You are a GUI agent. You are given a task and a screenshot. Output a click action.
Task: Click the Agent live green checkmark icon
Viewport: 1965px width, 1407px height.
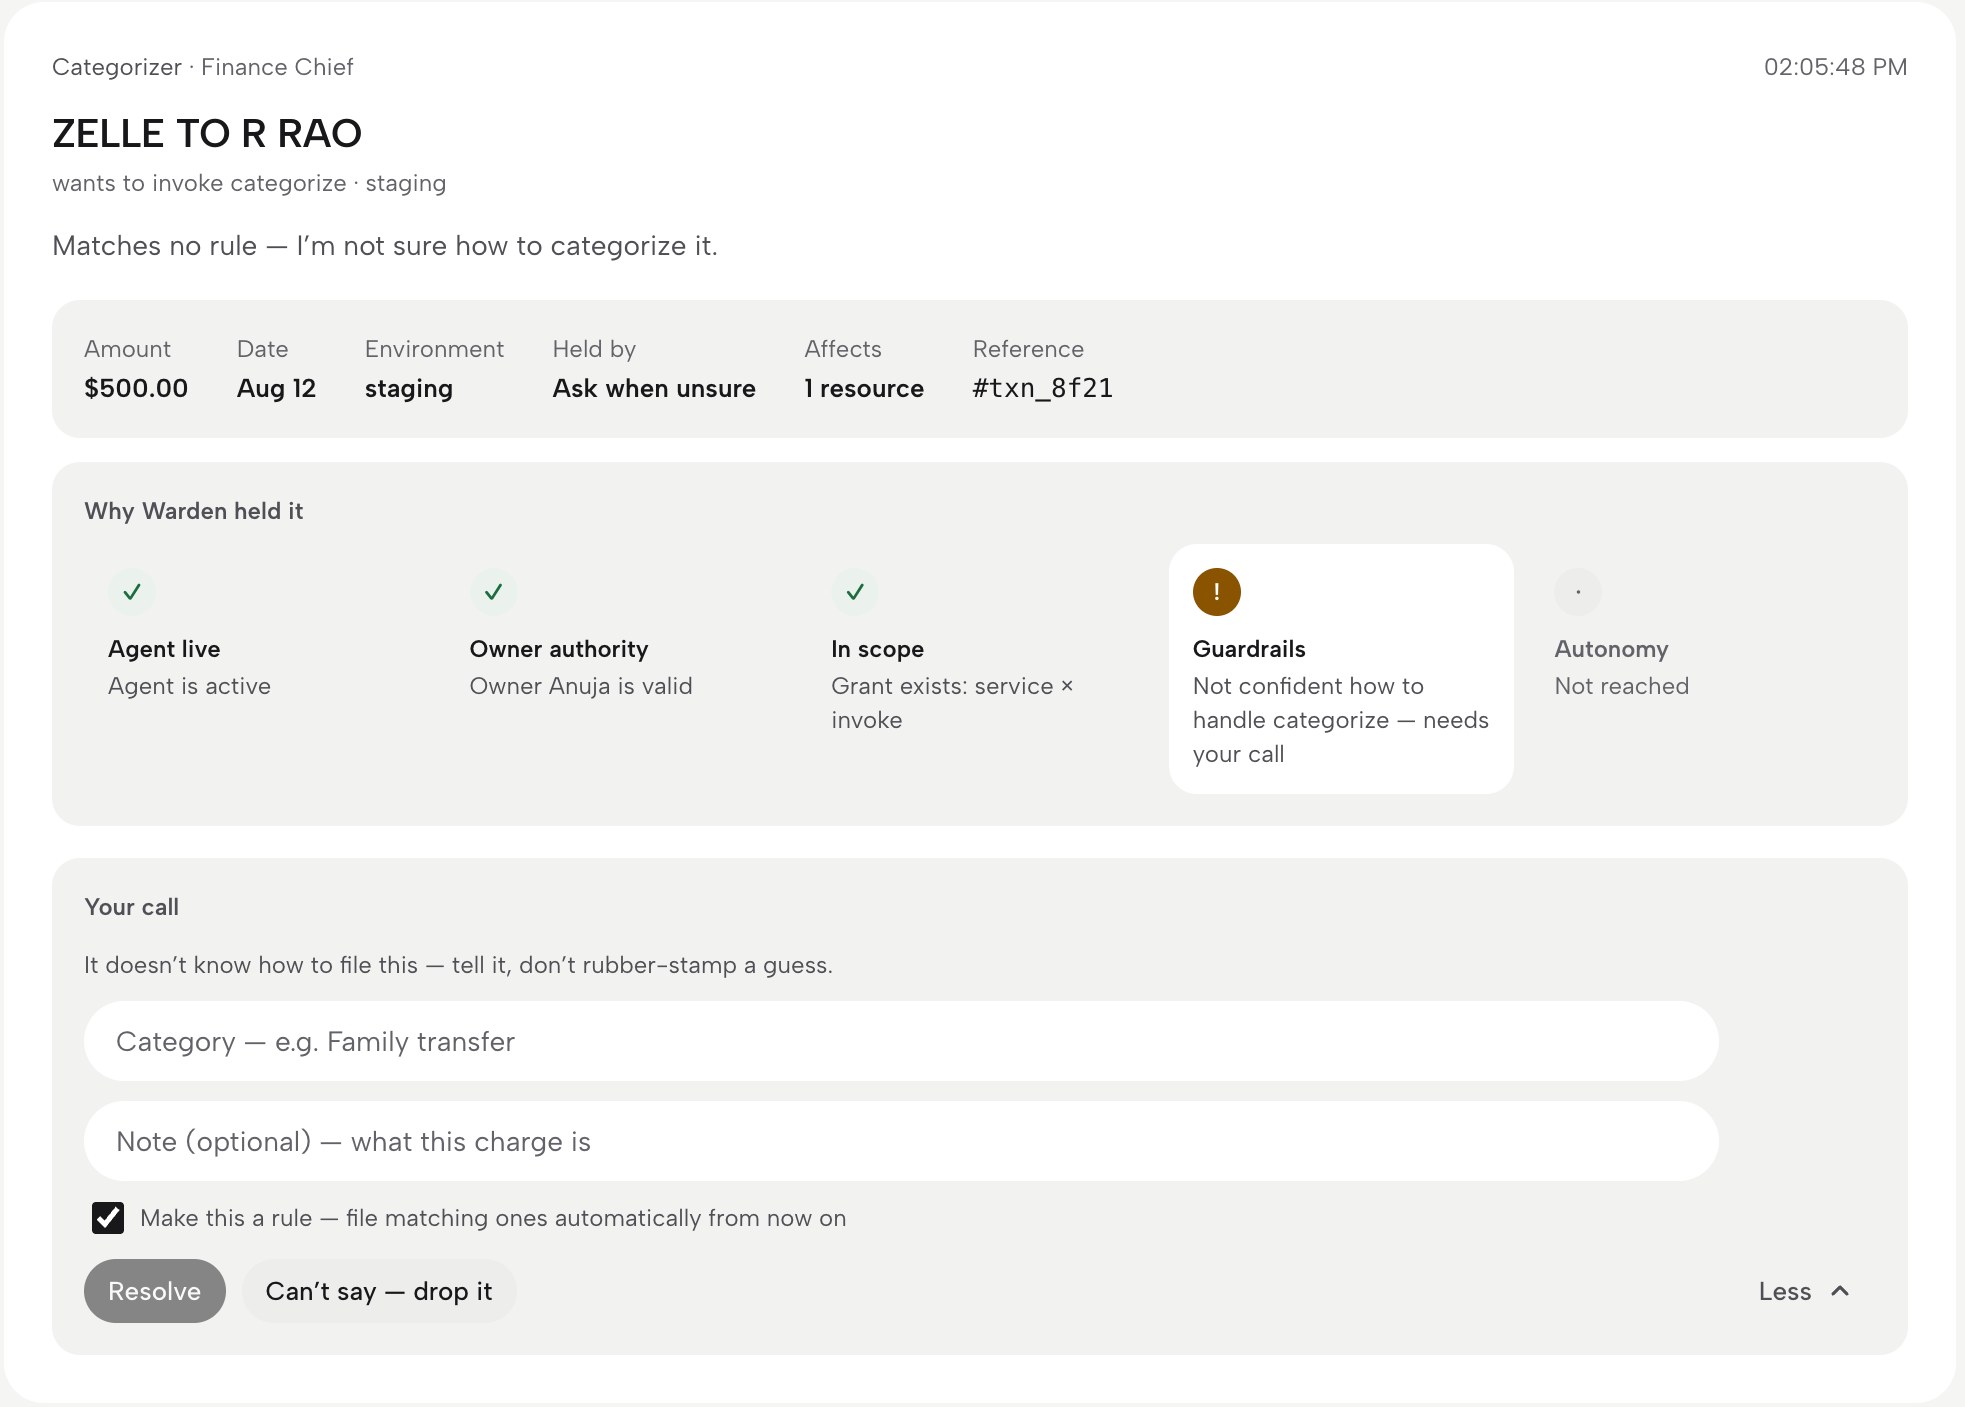pos(132,592)
